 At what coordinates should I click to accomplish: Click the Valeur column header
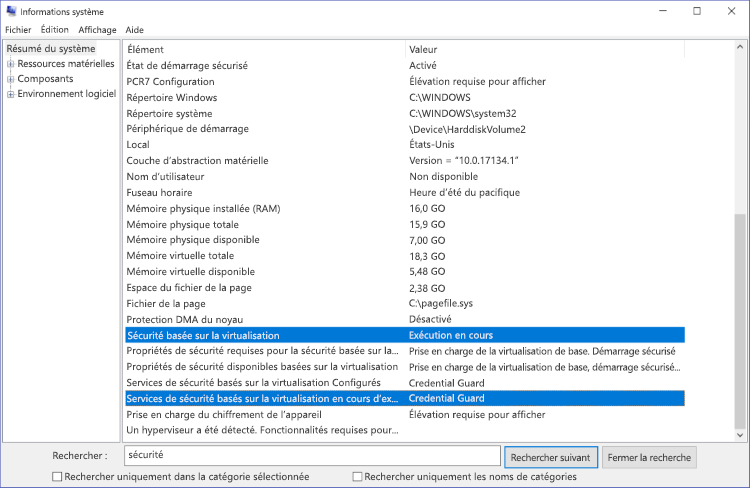[x=545, y=49]
